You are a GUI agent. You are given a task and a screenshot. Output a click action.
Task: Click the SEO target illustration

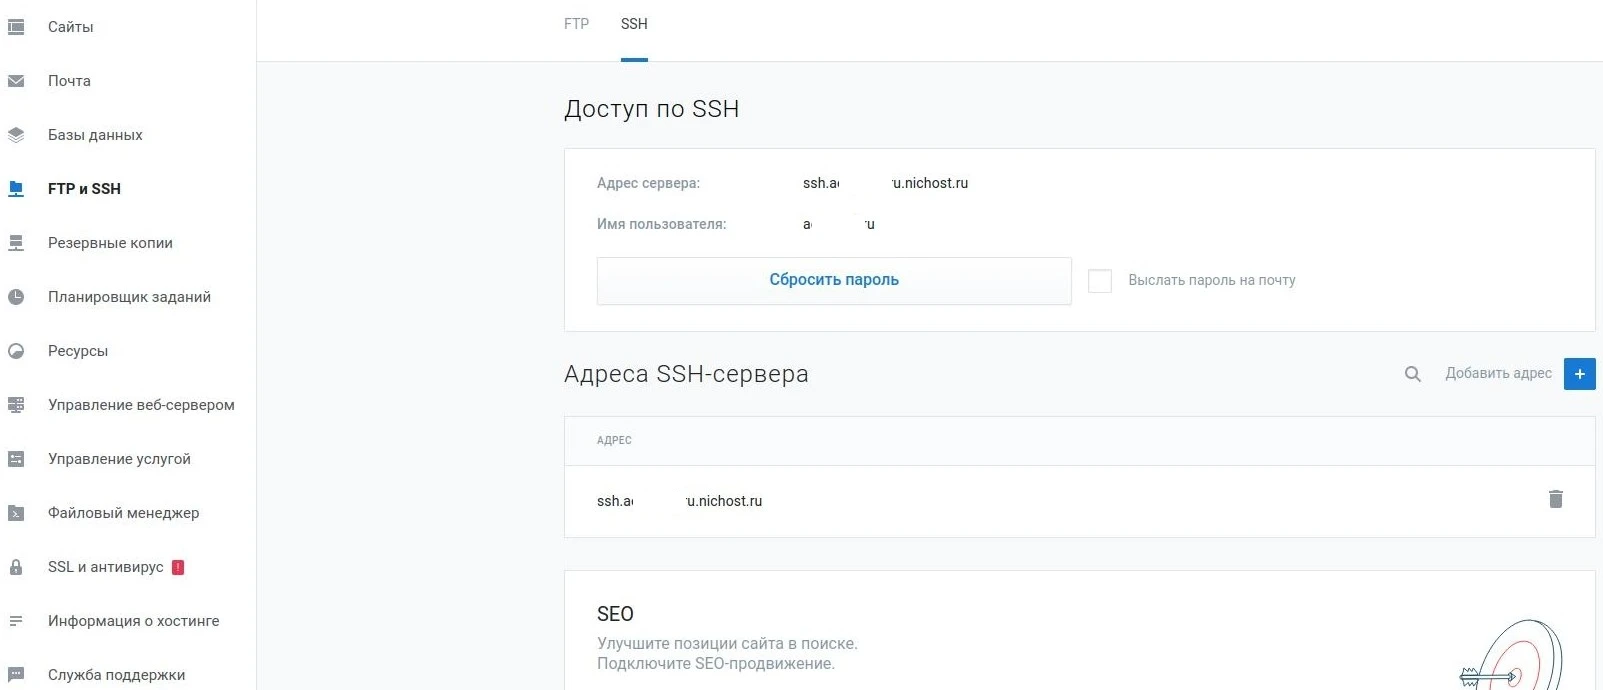click(x=1511, y=655)
